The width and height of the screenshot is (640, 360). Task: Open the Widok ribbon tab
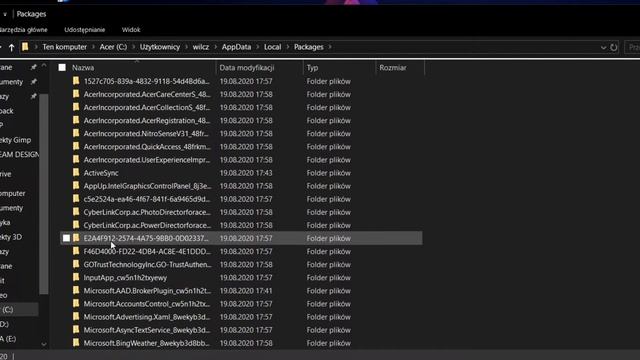point(131,30)
